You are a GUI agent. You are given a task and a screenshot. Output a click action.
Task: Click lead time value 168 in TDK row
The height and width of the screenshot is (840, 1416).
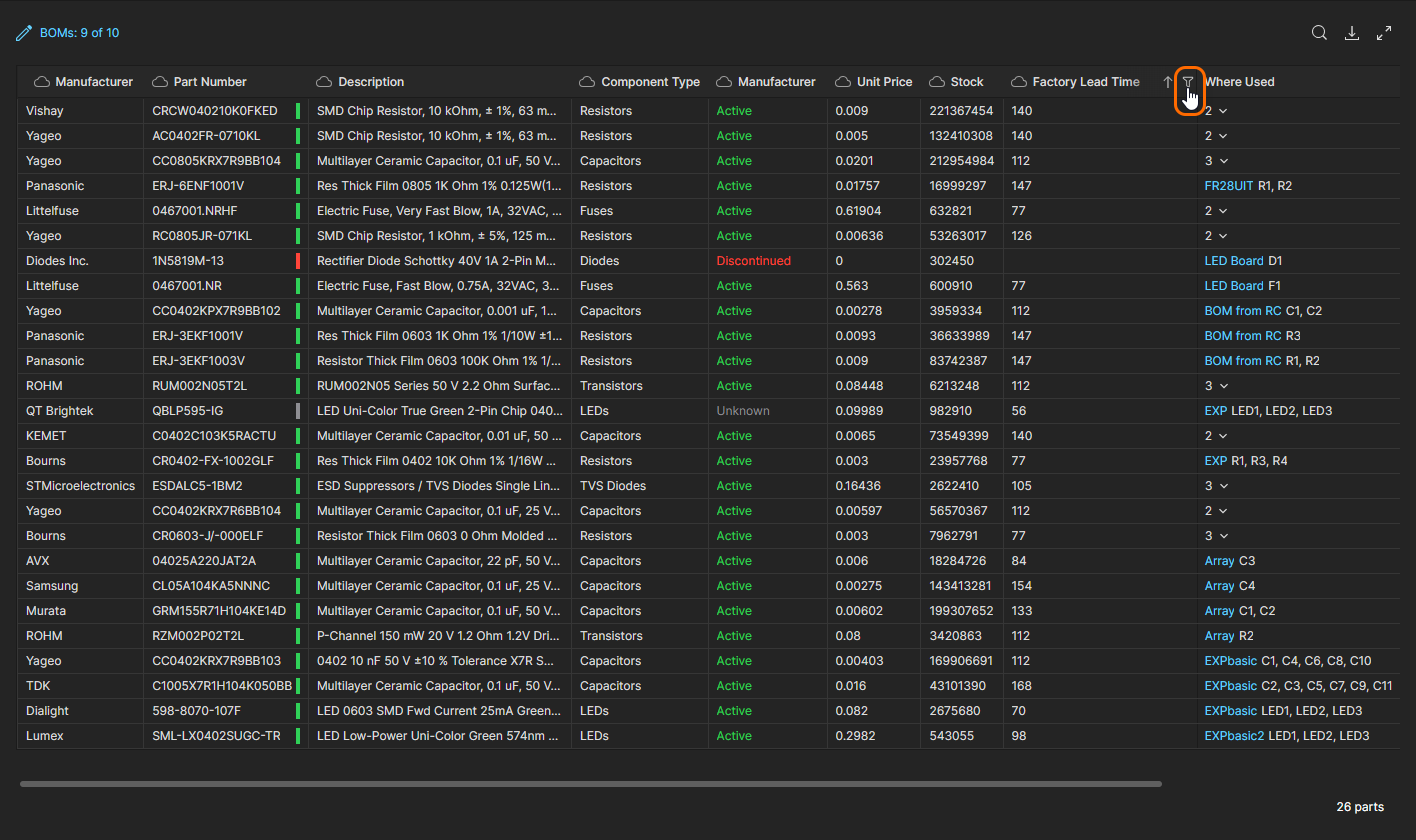click(1021, 686)
